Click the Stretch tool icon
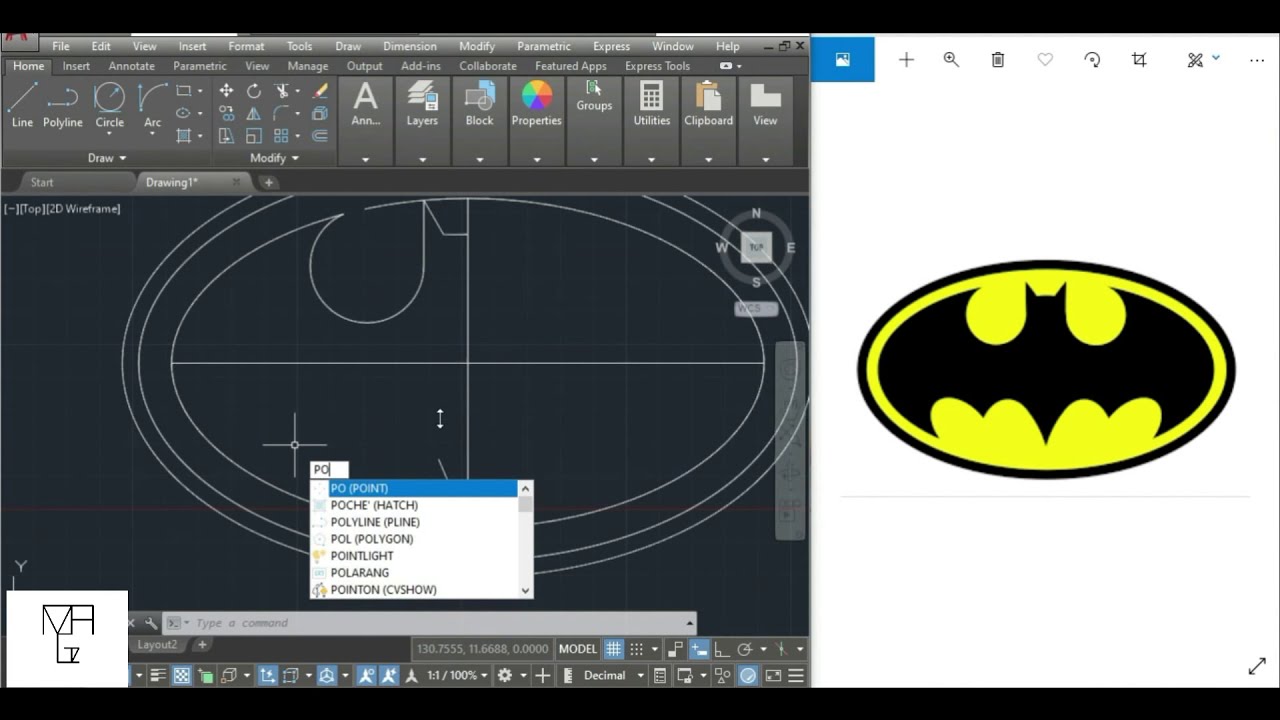This screenshot has height=720, width=1280. [x=226, y=136]
